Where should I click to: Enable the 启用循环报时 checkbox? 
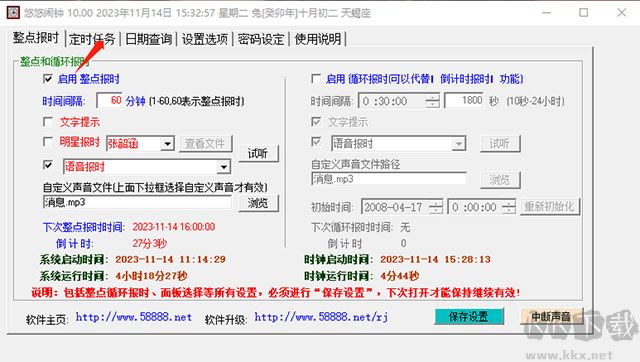tap(316, 78)
